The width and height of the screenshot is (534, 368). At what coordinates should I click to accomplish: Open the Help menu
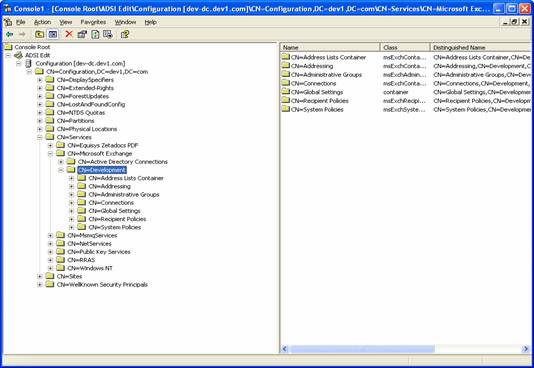(x=150, y=22)
